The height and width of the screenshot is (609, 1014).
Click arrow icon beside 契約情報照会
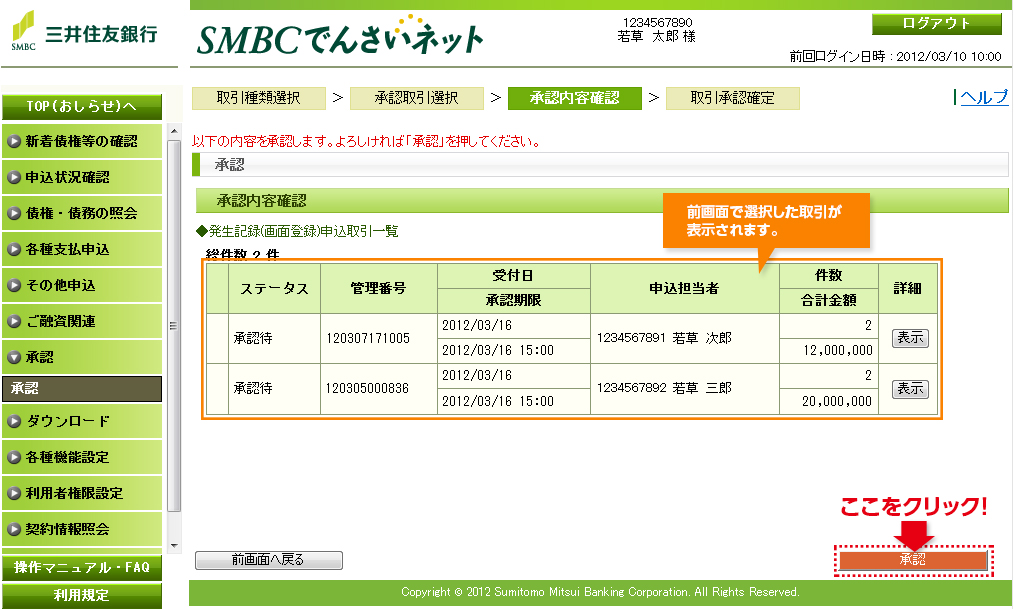pyautogui.click(x=14, y=529)
